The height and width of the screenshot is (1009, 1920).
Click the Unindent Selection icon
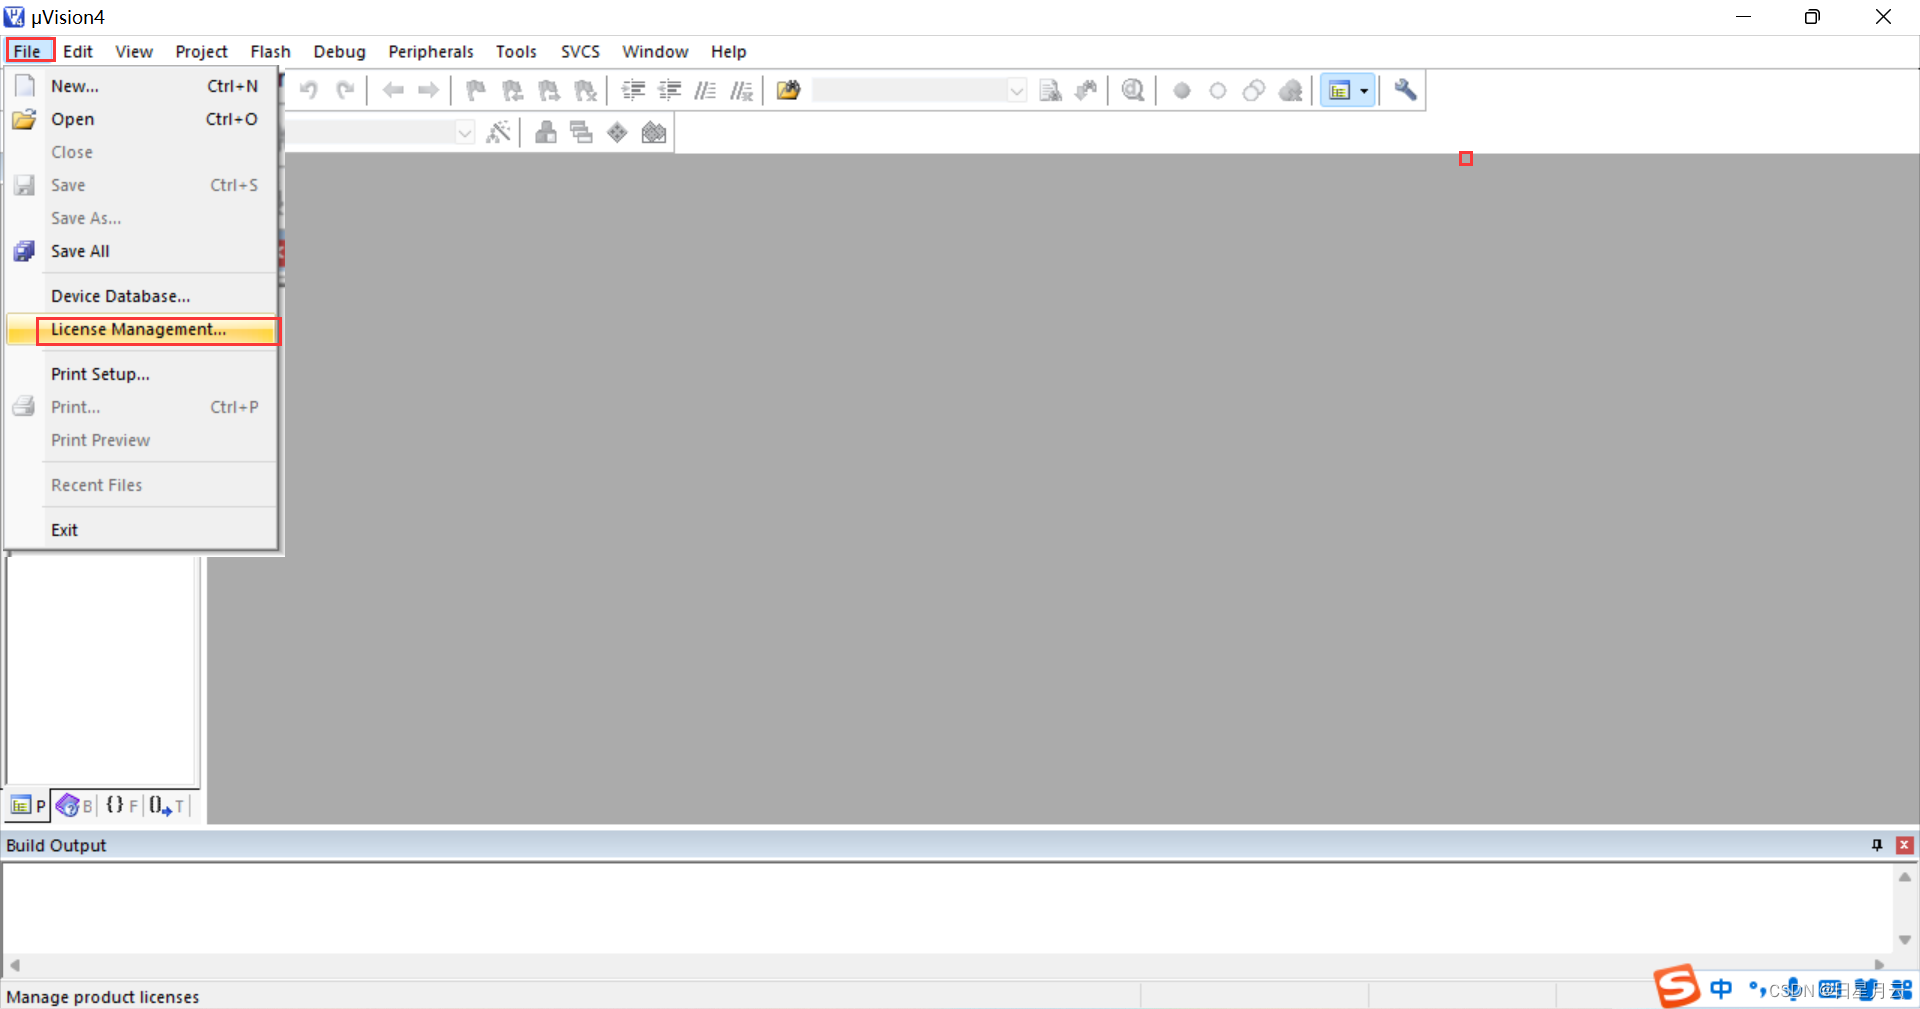[669, 90]
